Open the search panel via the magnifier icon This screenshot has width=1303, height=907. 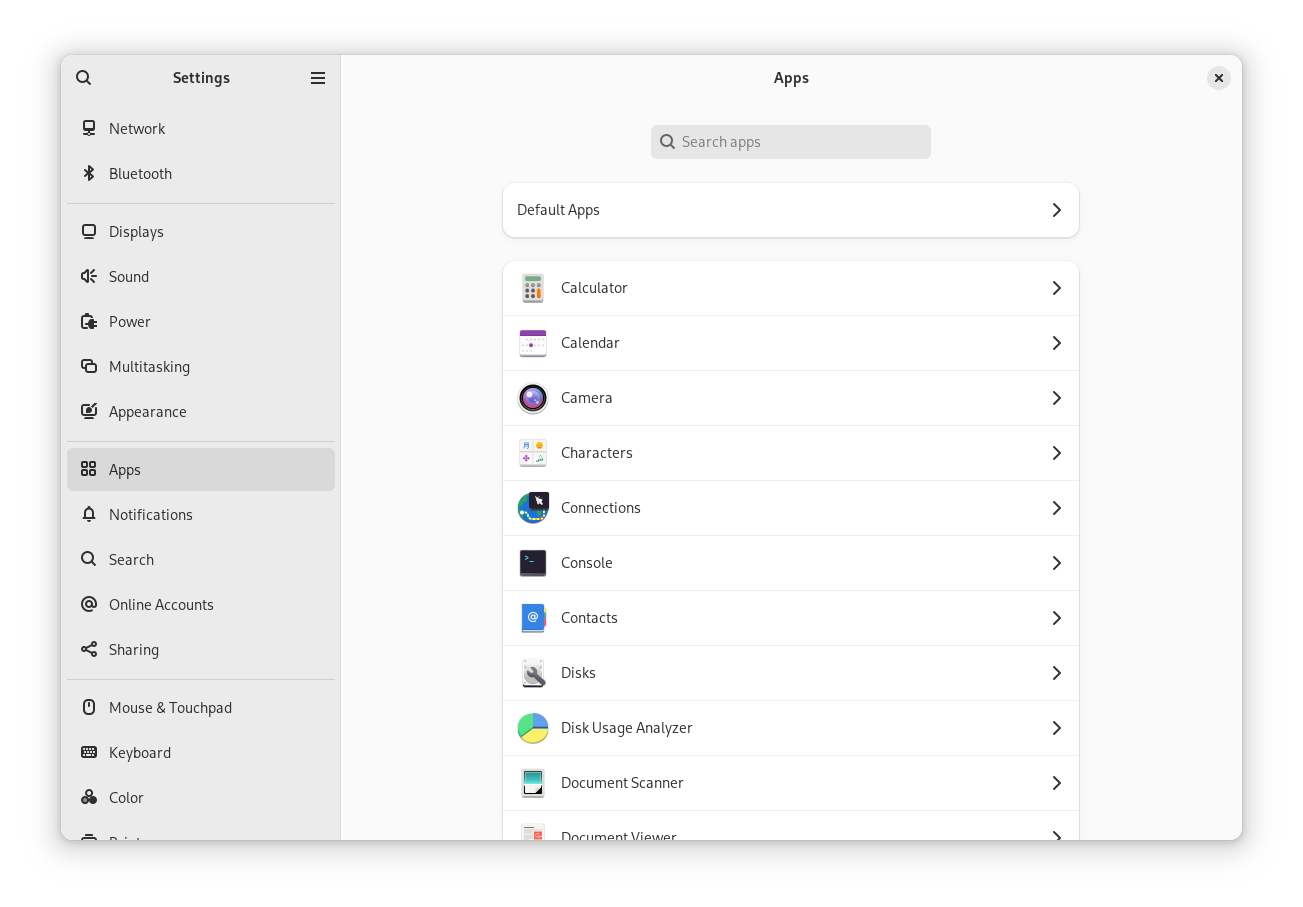tap(83, 77)
